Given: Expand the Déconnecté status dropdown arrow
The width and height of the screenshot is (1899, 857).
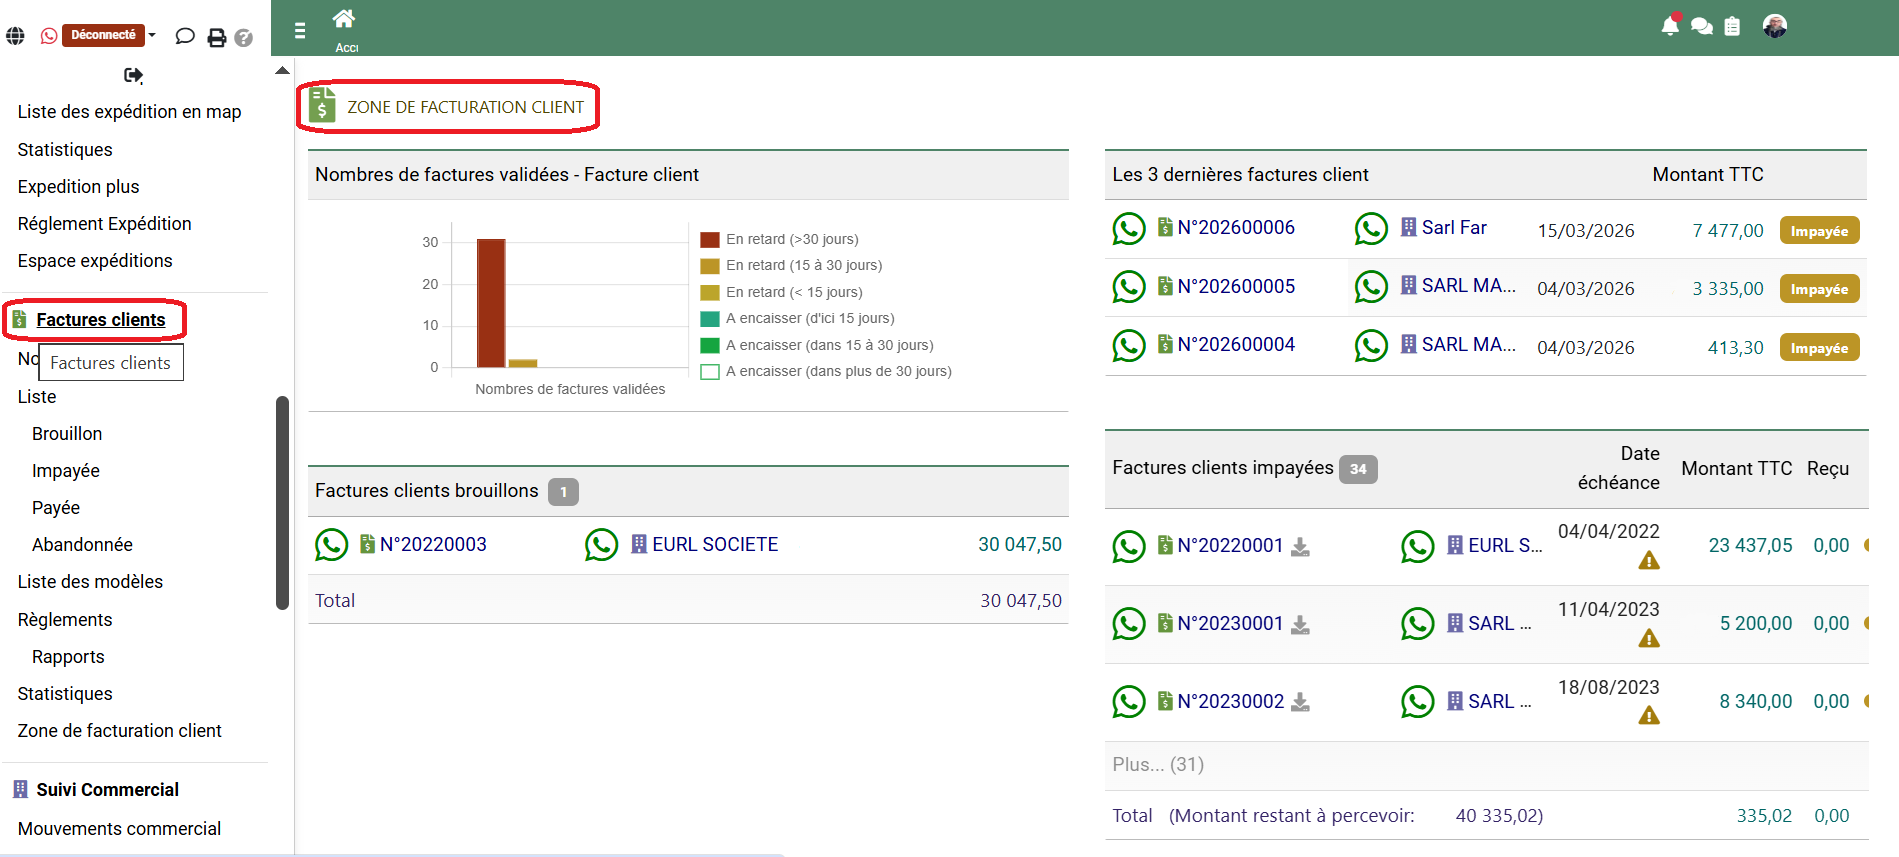Looking at the screenshot, I should [x=152, y=35].
